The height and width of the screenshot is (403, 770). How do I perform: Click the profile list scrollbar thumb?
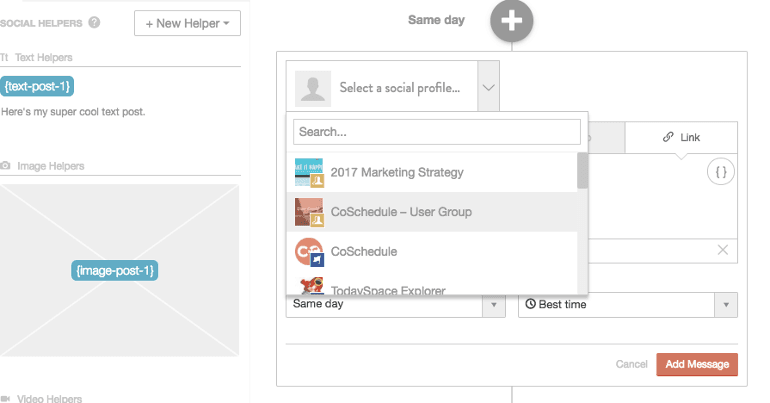582,170
